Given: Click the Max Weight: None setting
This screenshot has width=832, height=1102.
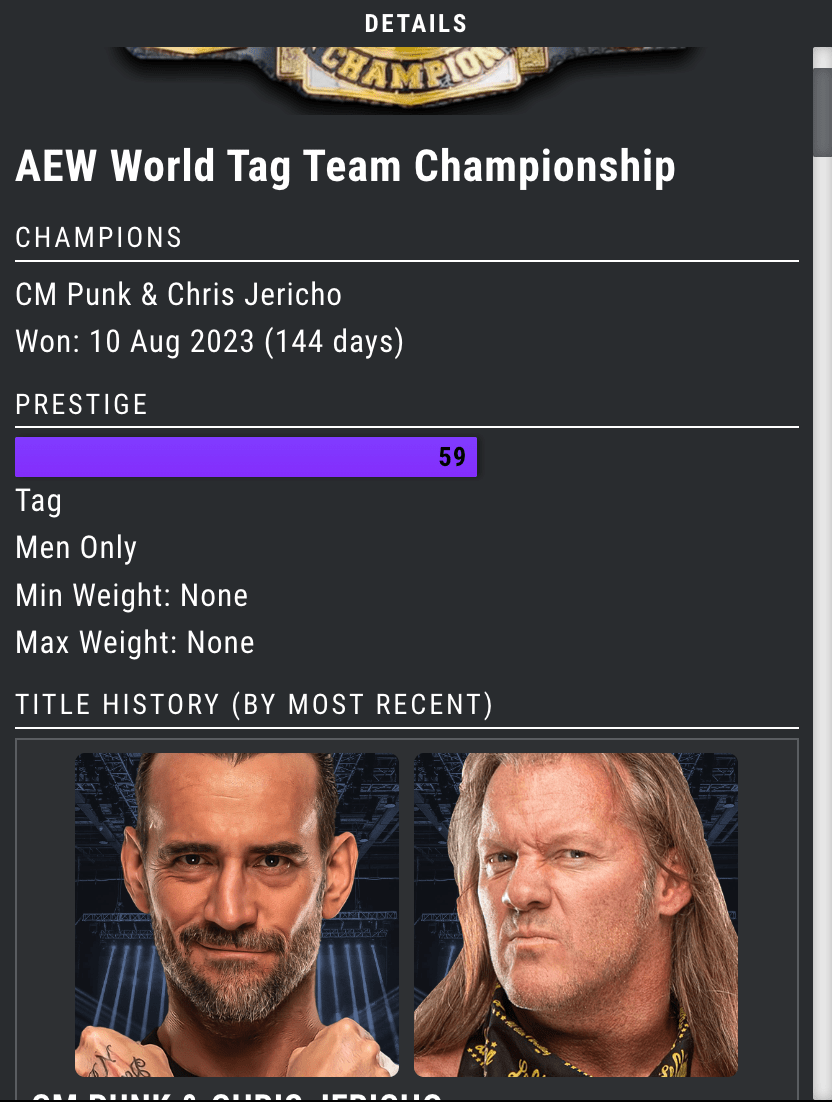Looking at the screenshot, I should click(134, 642).
